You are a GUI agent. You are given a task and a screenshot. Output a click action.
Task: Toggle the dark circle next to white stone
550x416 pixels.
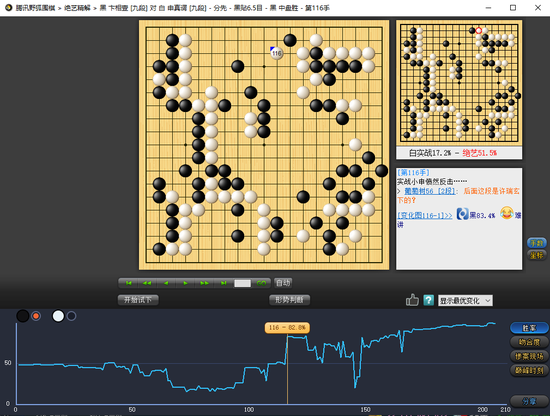pyautogui.click(x=72, y=316)
